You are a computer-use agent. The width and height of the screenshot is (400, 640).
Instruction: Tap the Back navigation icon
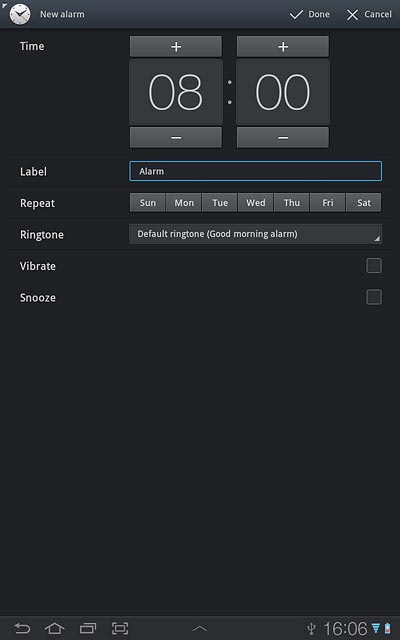22,628
